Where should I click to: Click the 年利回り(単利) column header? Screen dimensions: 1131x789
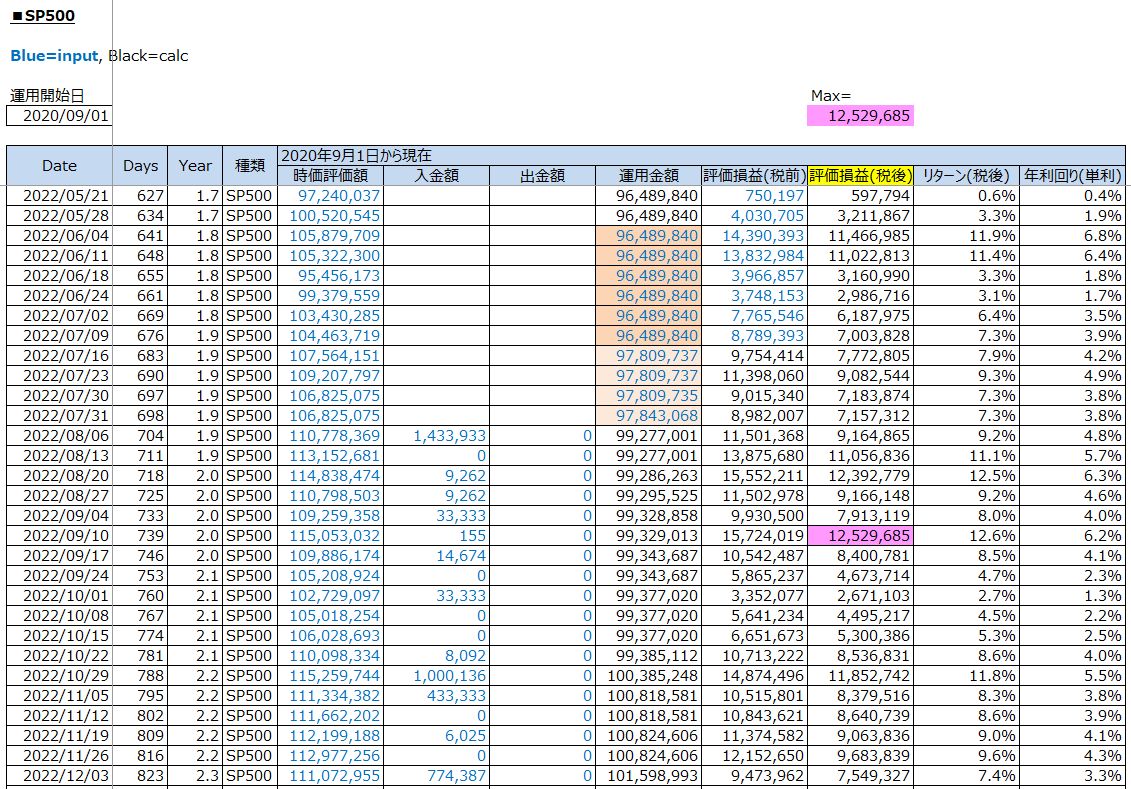(x=1073, y=176)
